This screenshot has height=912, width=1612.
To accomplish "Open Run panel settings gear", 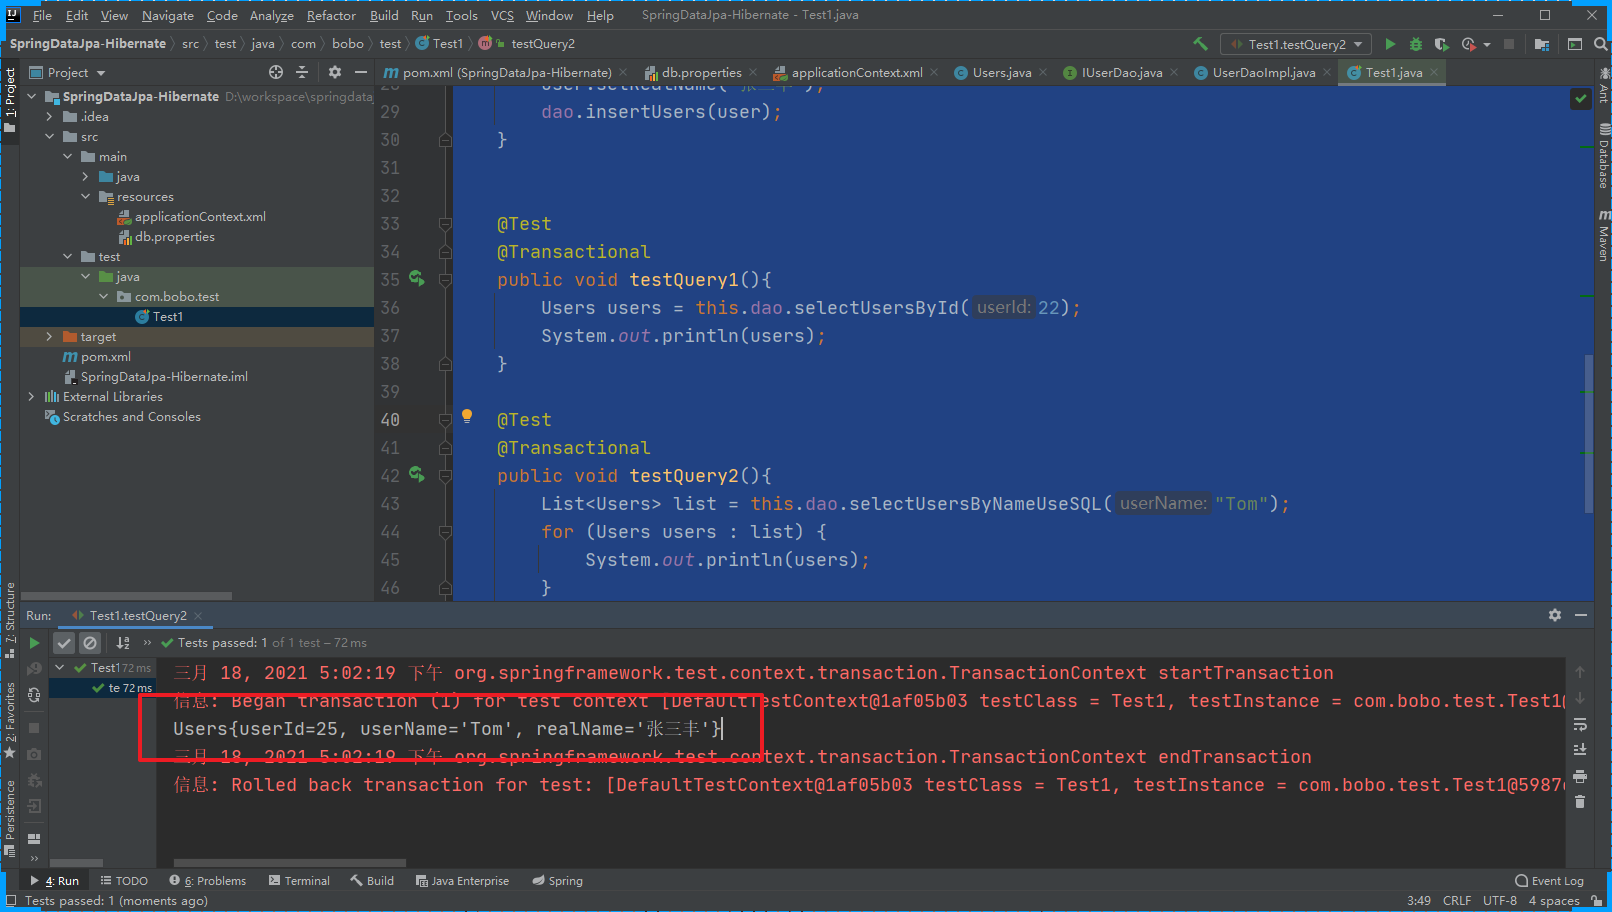I will (x=1555, y=615).
